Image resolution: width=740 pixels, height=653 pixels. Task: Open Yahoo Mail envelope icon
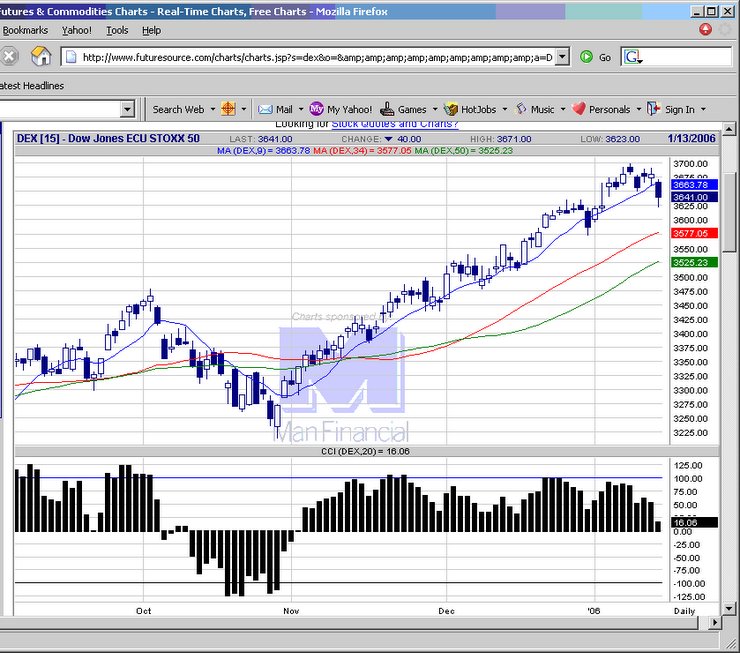pos(265,109)
